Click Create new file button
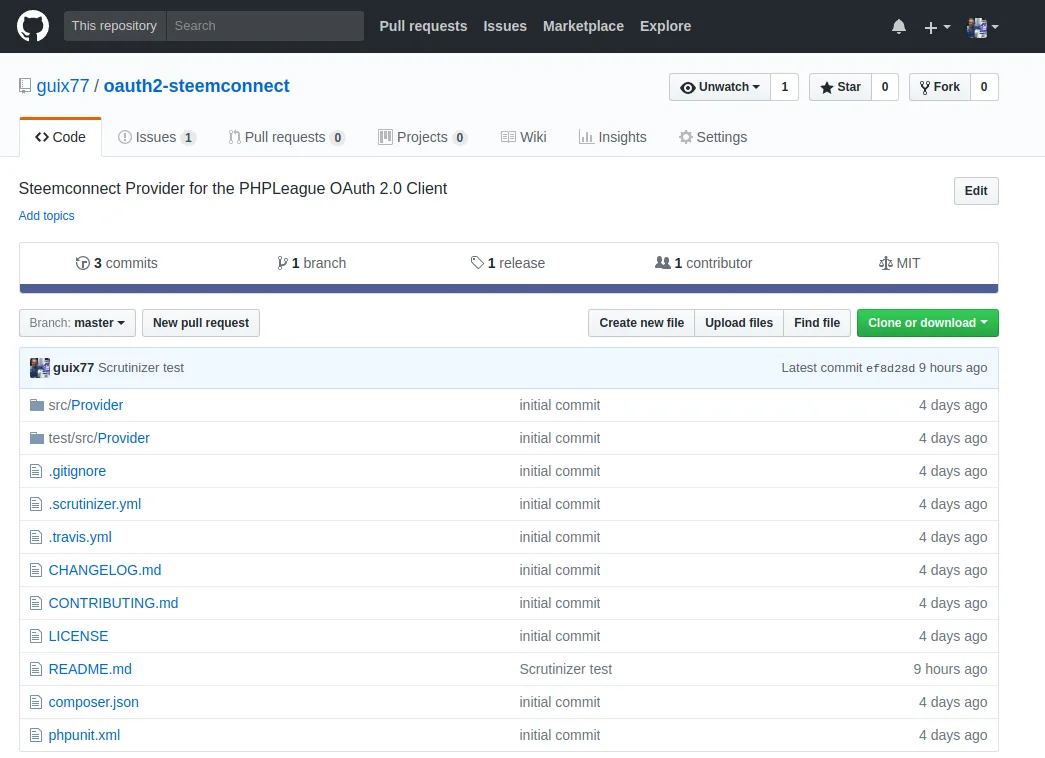Viewport: 1045px width, 758px height. [x=641, y=323]
